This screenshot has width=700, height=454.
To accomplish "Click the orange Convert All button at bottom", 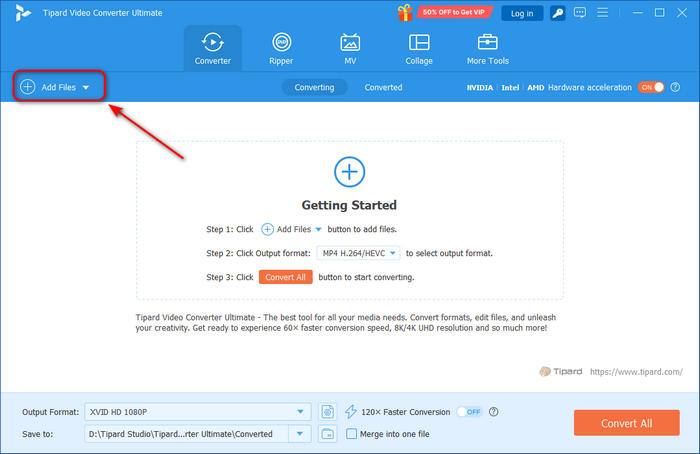I will 627,423.
